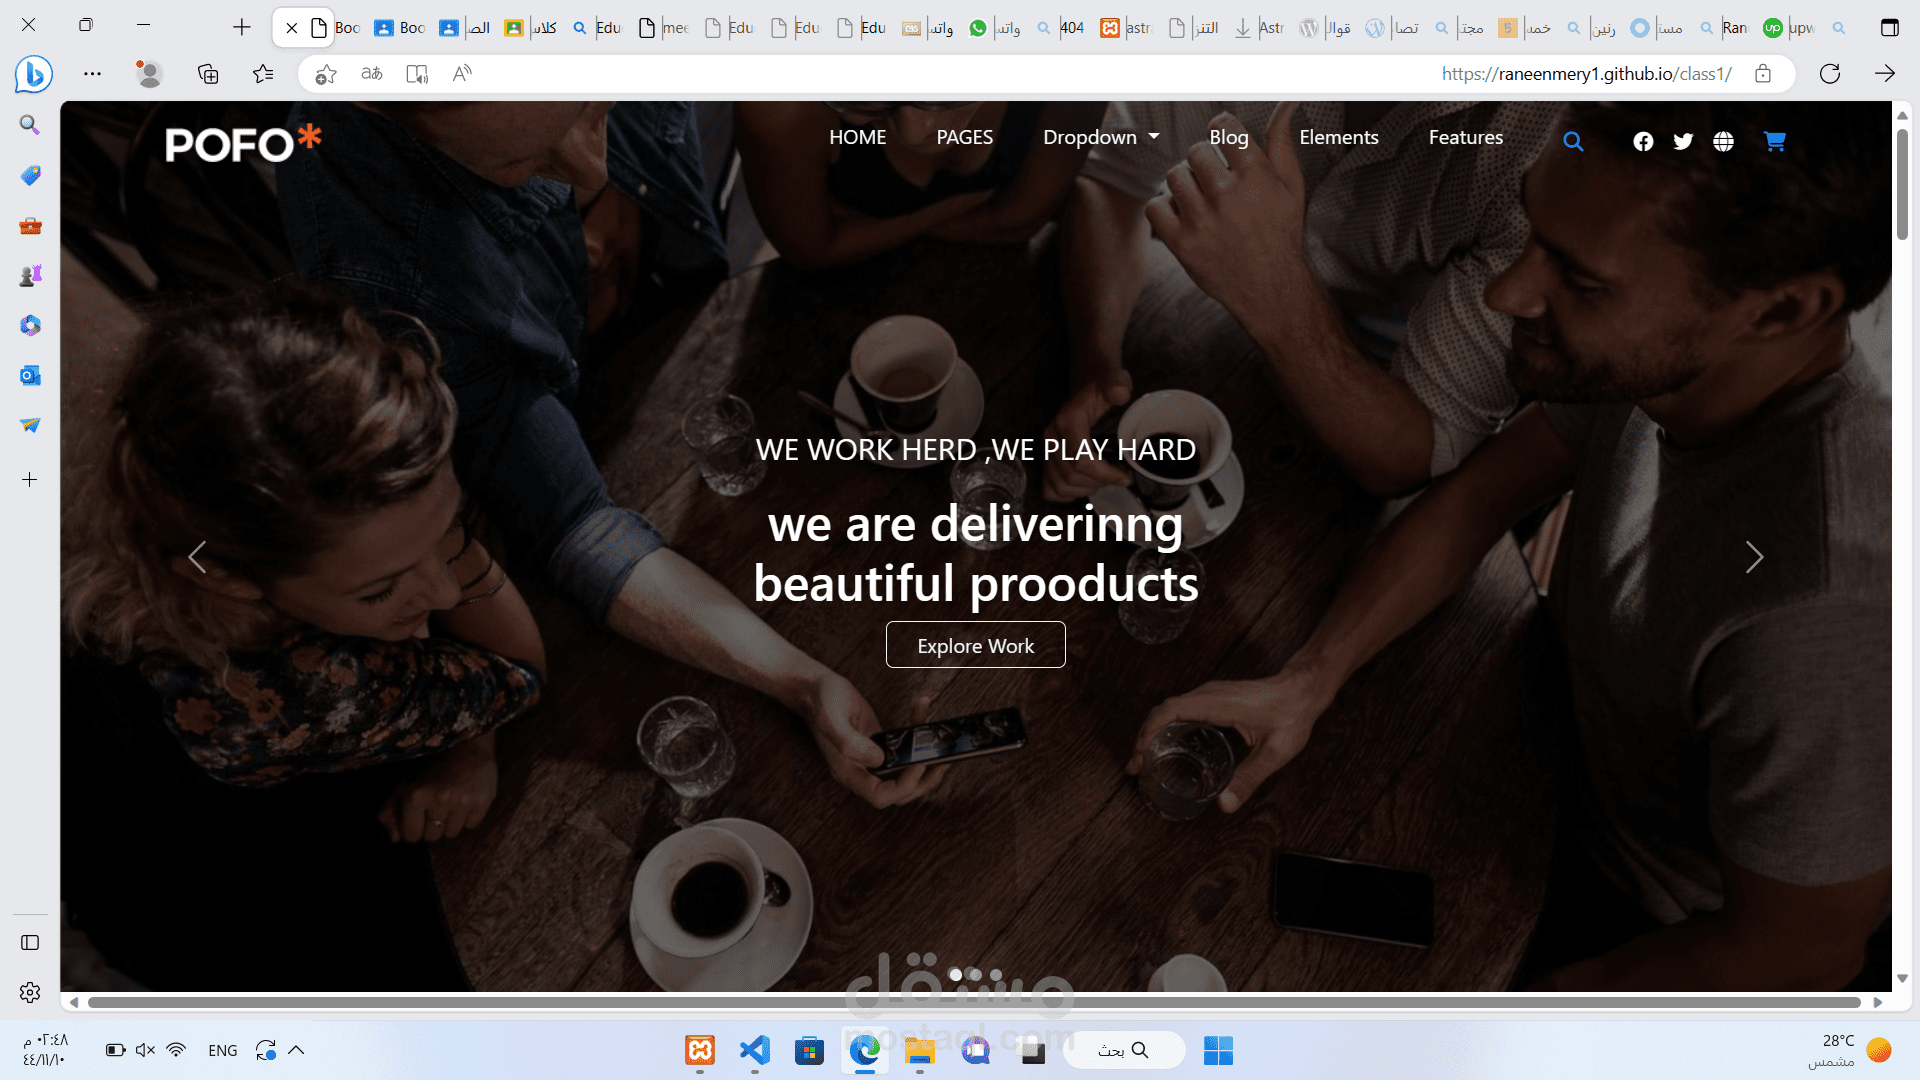Click the arrow navigation button beside refresh
The height and width of the screenshot is (1080, 1920).
click(1885, 74)
